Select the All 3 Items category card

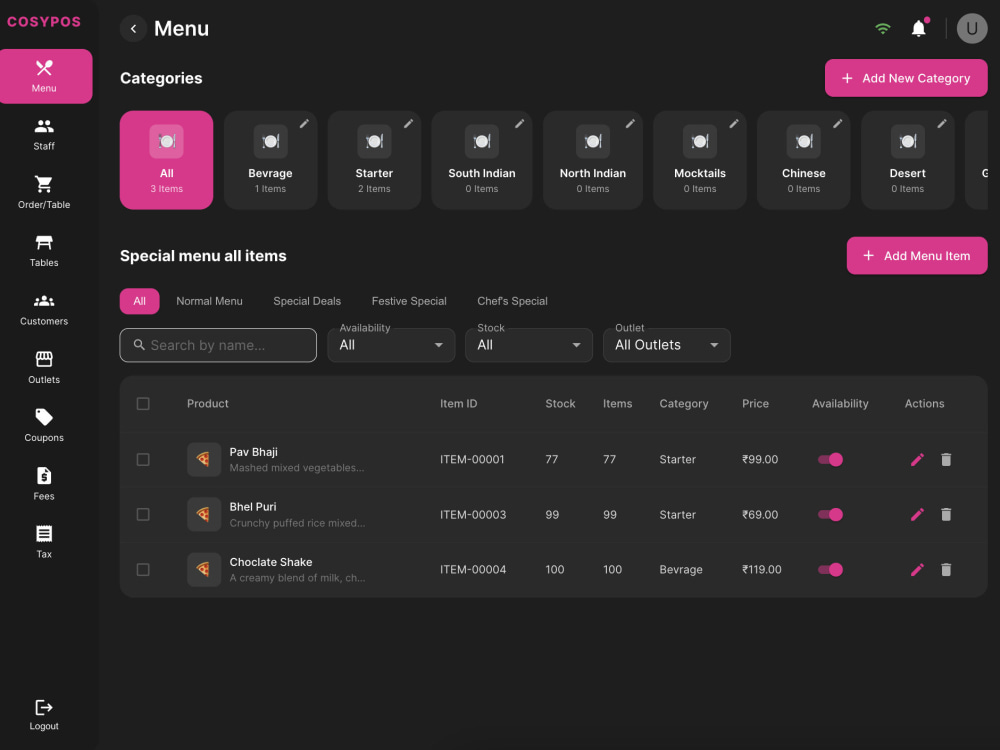click(x=166, y=160)
